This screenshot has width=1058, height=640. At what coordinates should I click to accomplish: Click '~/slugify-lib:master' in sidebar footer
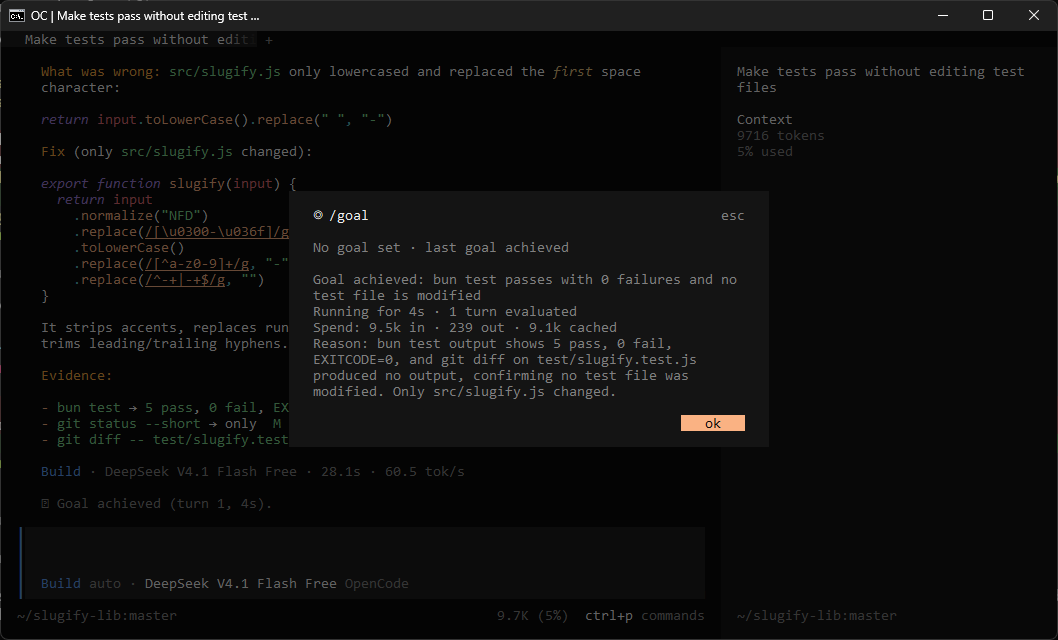[x=816, y=616]
